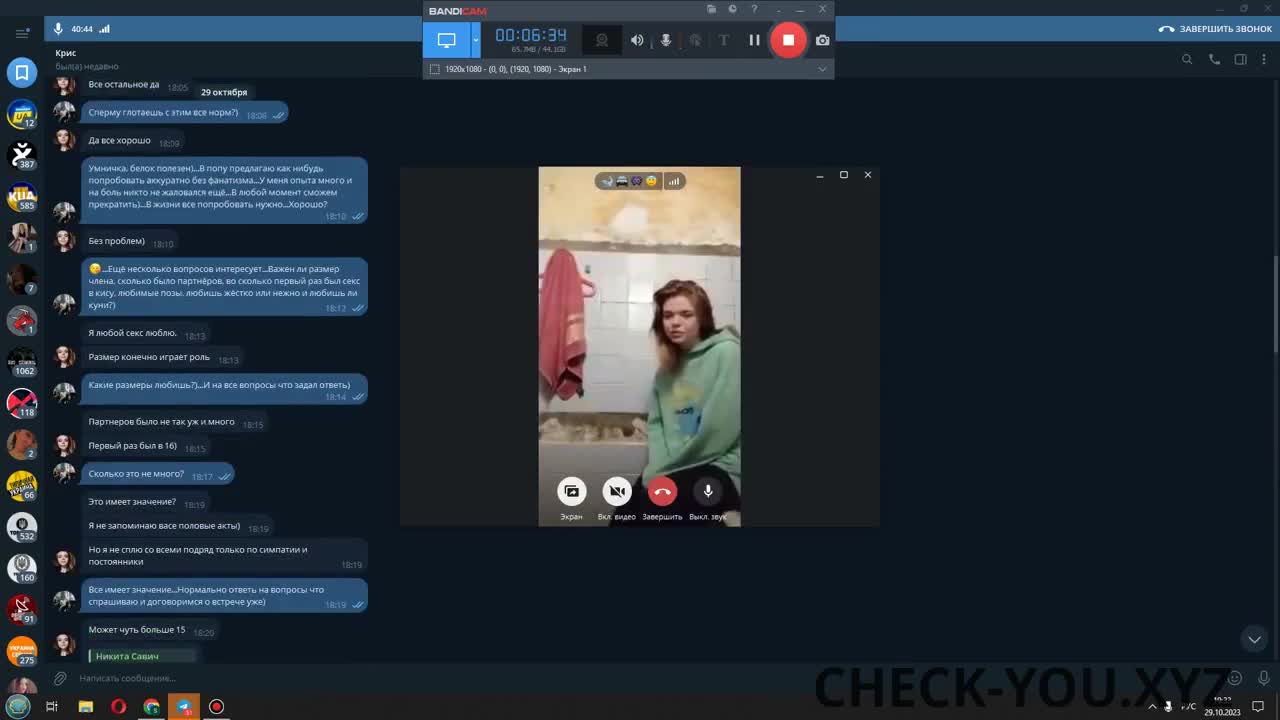Toggle the Bandicam microphone button
The width and height of the screenshot is (1280, 720).
pos(666,40)
